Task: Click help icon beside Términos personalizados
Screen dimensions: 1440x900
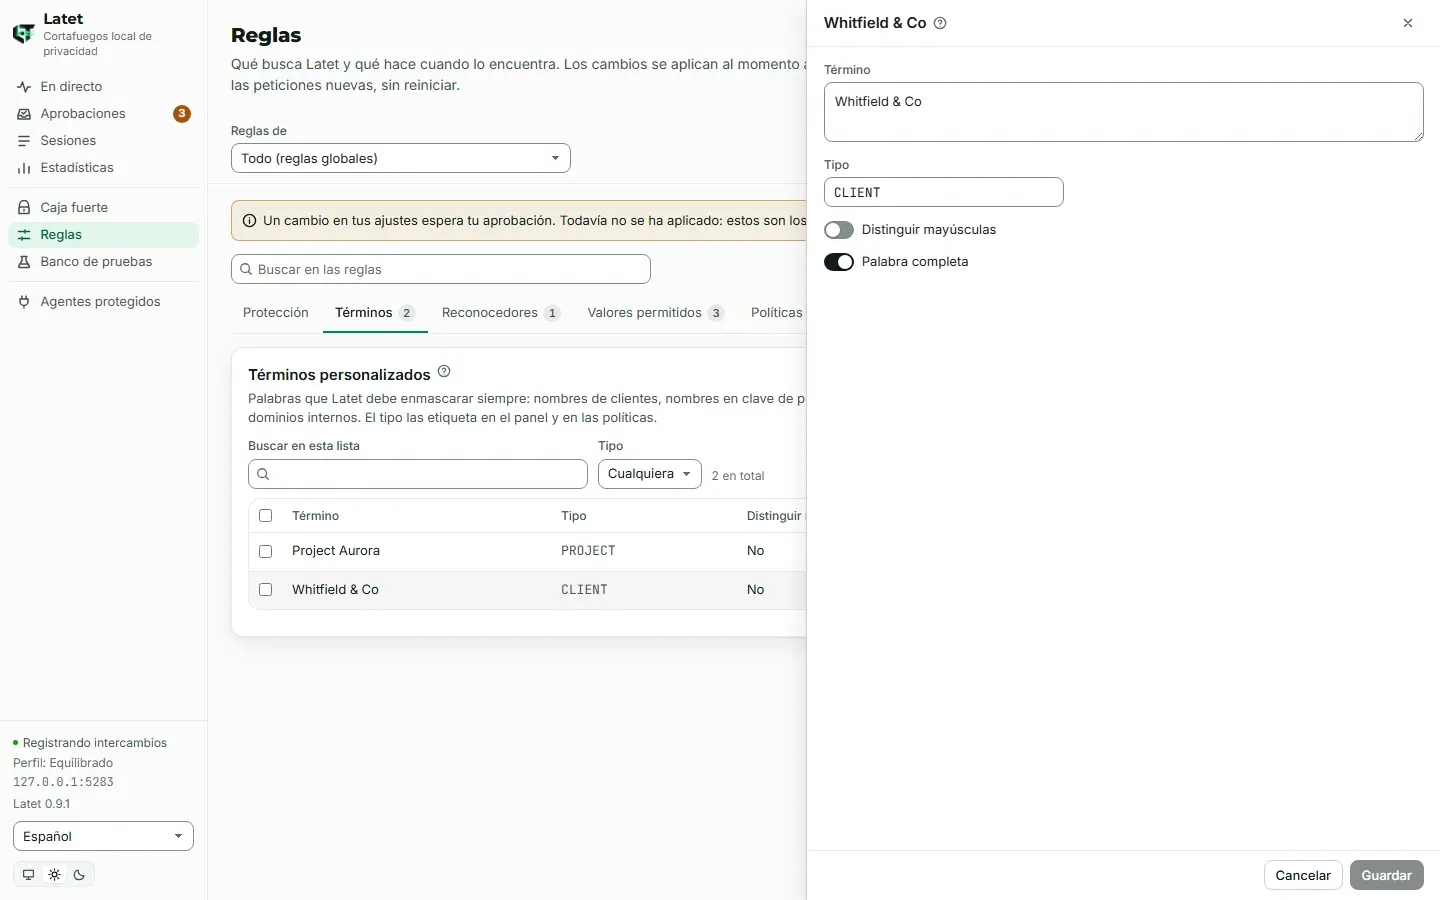Action: [x=444, y=372]
